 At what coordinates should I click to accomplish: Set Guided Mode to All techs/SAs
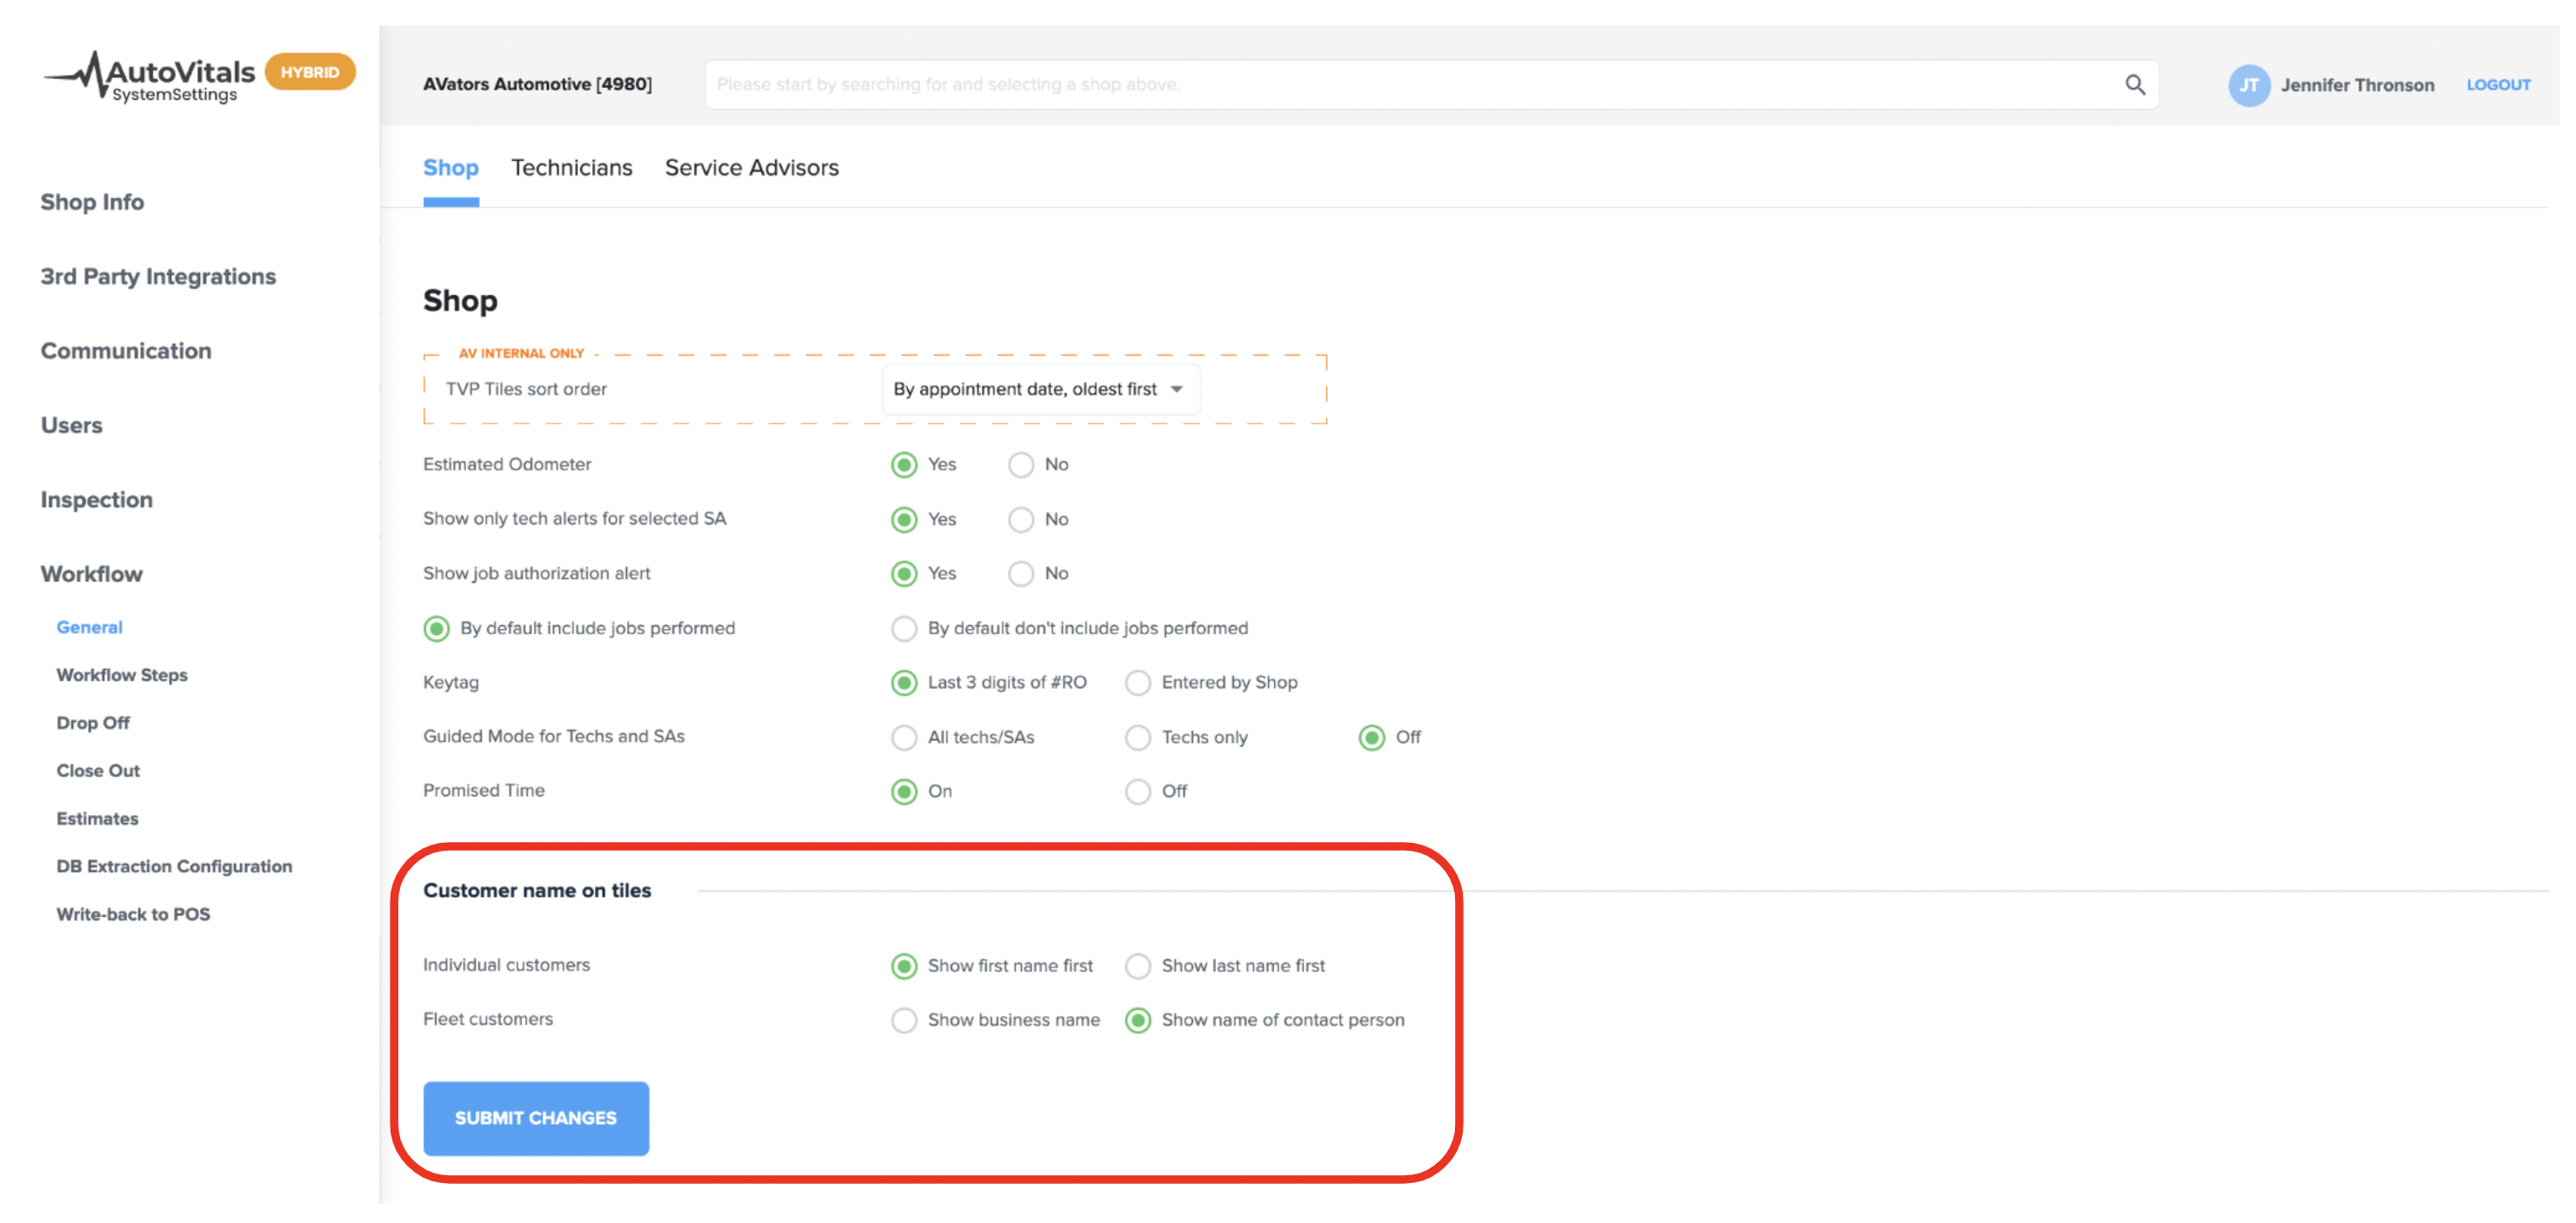(x=904, y=738)
